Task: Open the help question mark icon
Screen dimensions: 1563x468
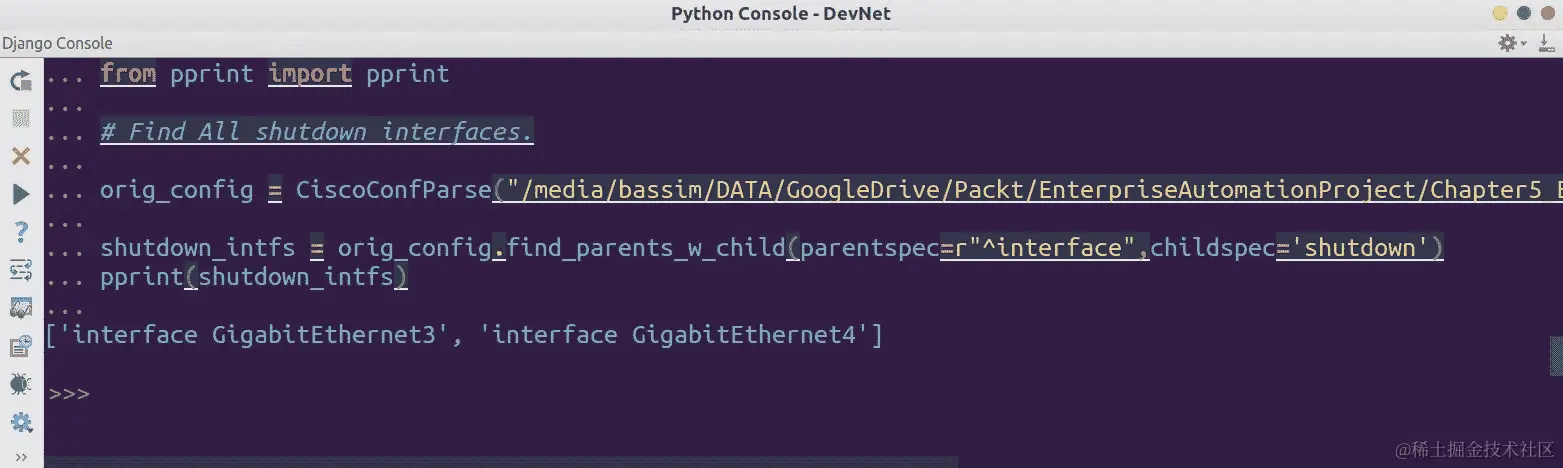Action: click(x=21, y=232)
